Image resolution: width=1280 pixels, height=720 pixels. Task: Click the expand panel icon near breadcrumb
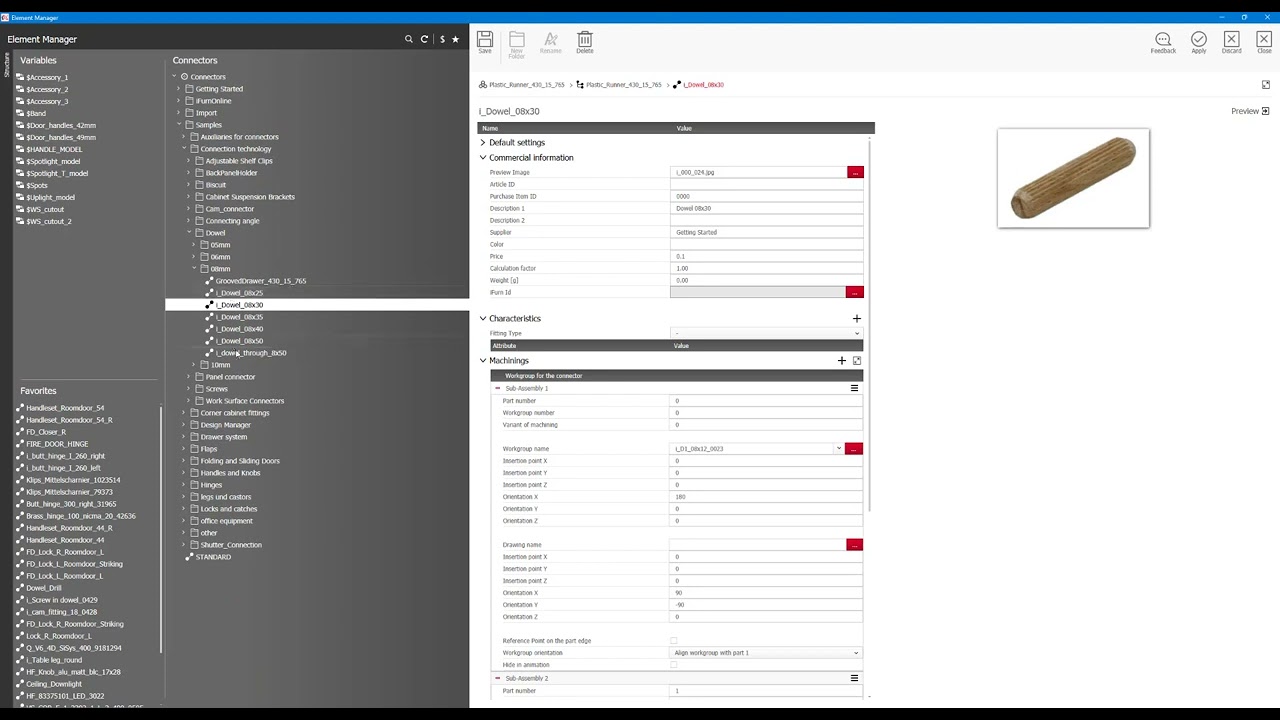click(1265, 85)
